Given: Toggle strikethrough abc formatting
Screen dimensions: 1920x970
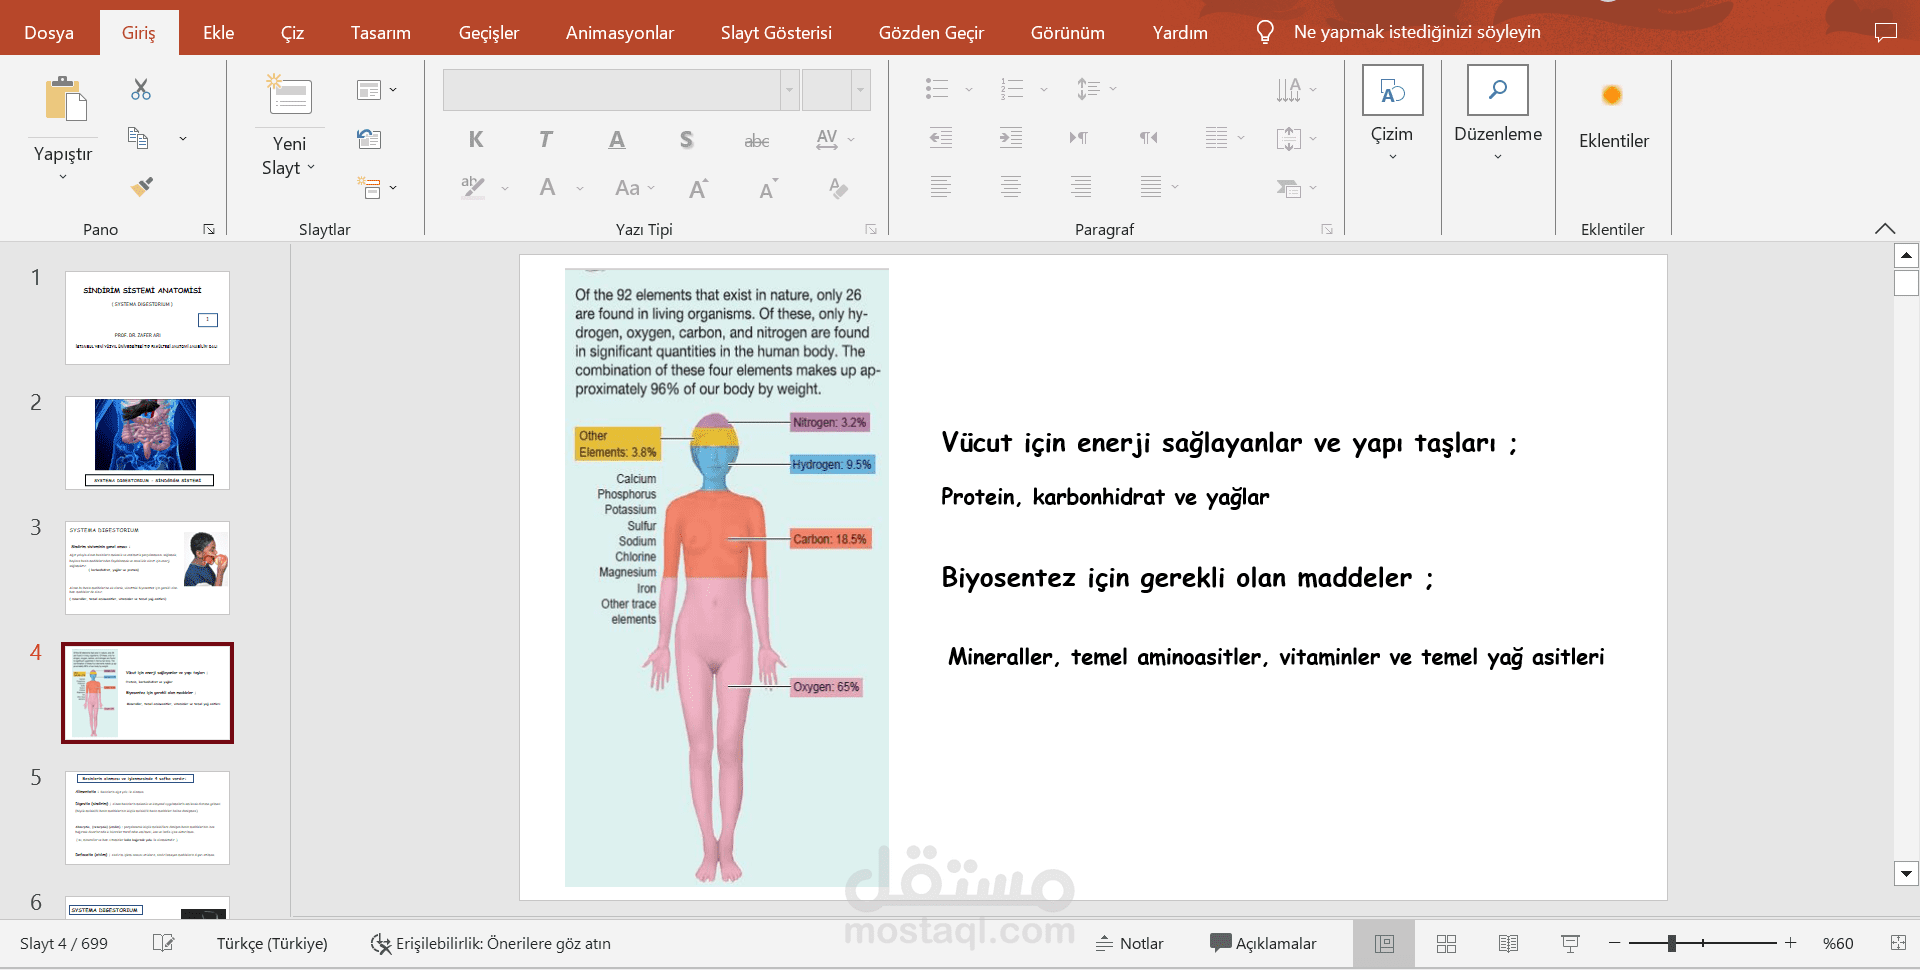Looking at the screenshot, I should [757, 140].
